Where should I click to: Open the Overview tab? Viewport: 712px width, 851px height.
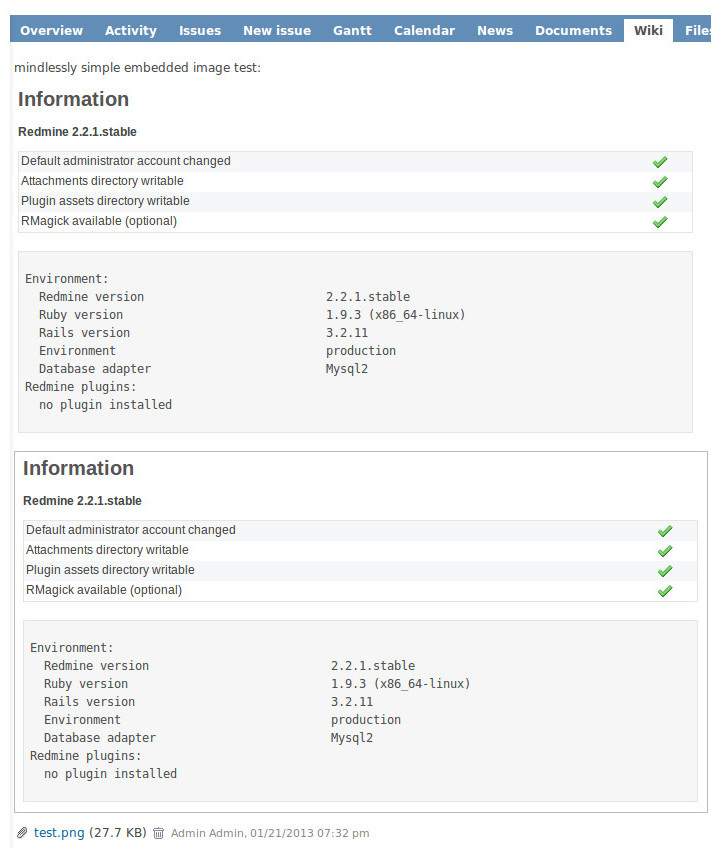pos(52,30)
